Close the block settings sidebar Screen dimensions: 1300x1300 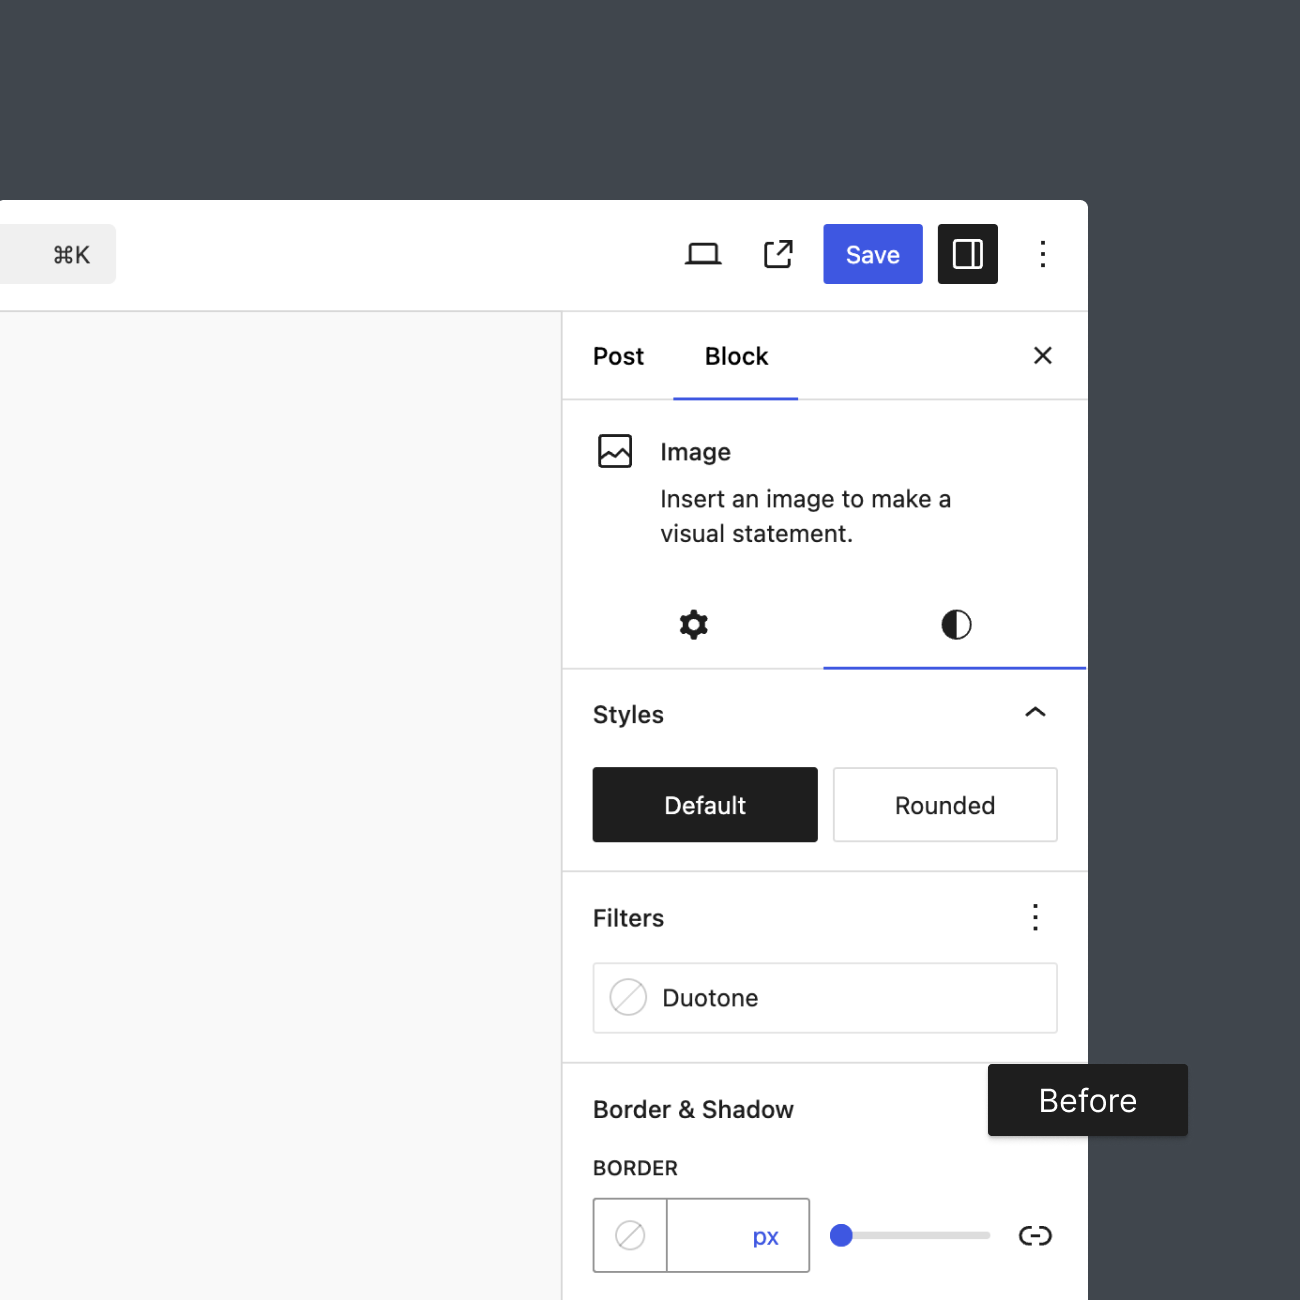click(1042, 356)
